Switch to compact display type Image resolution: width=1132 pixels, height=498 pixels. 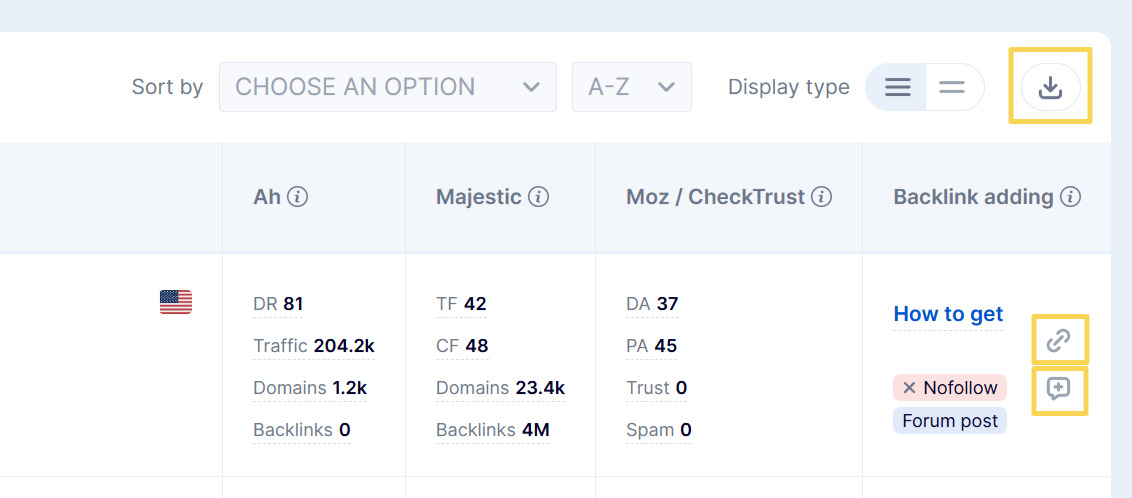click(x=952, y=87)
